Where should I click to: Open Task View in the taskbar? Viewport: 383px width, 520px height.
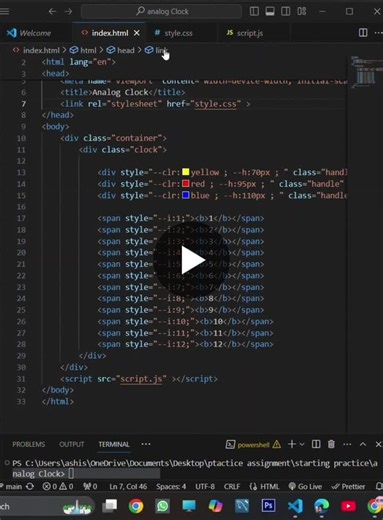pyautogui.click(x=109, y=506)
